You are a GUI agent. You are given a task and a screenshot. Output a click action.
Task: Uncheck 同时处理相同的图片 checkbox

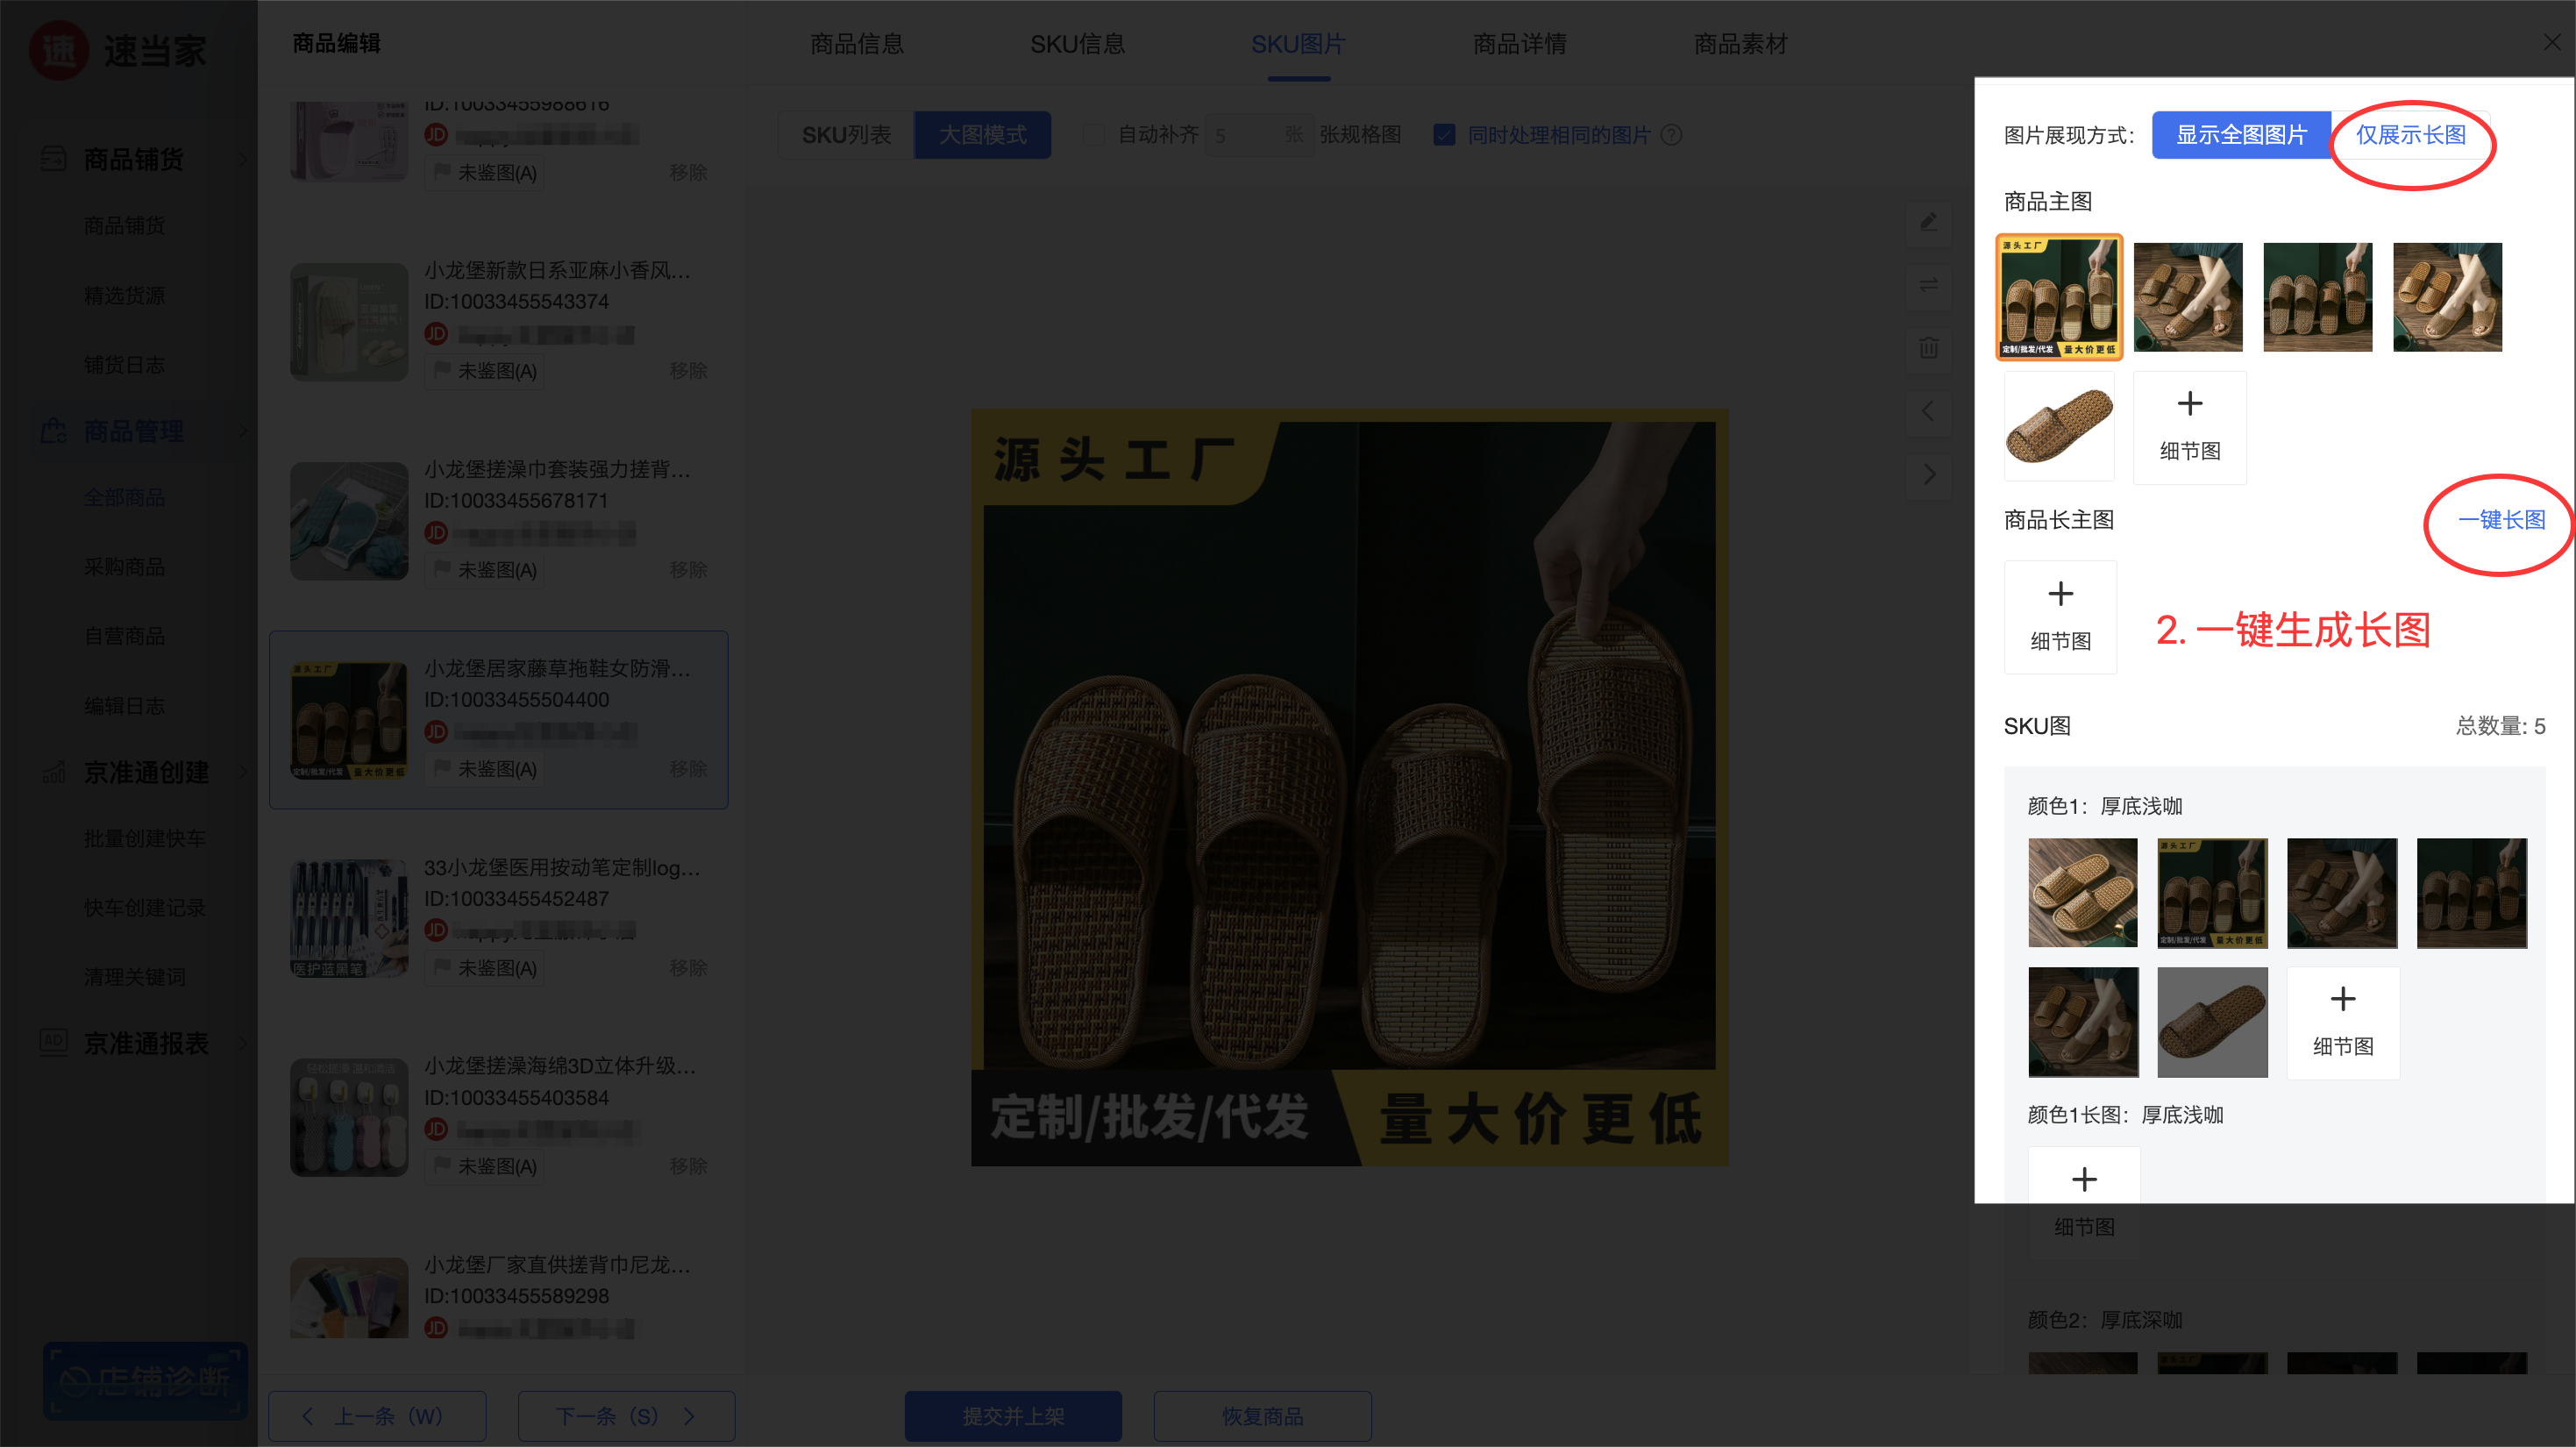1444,135
